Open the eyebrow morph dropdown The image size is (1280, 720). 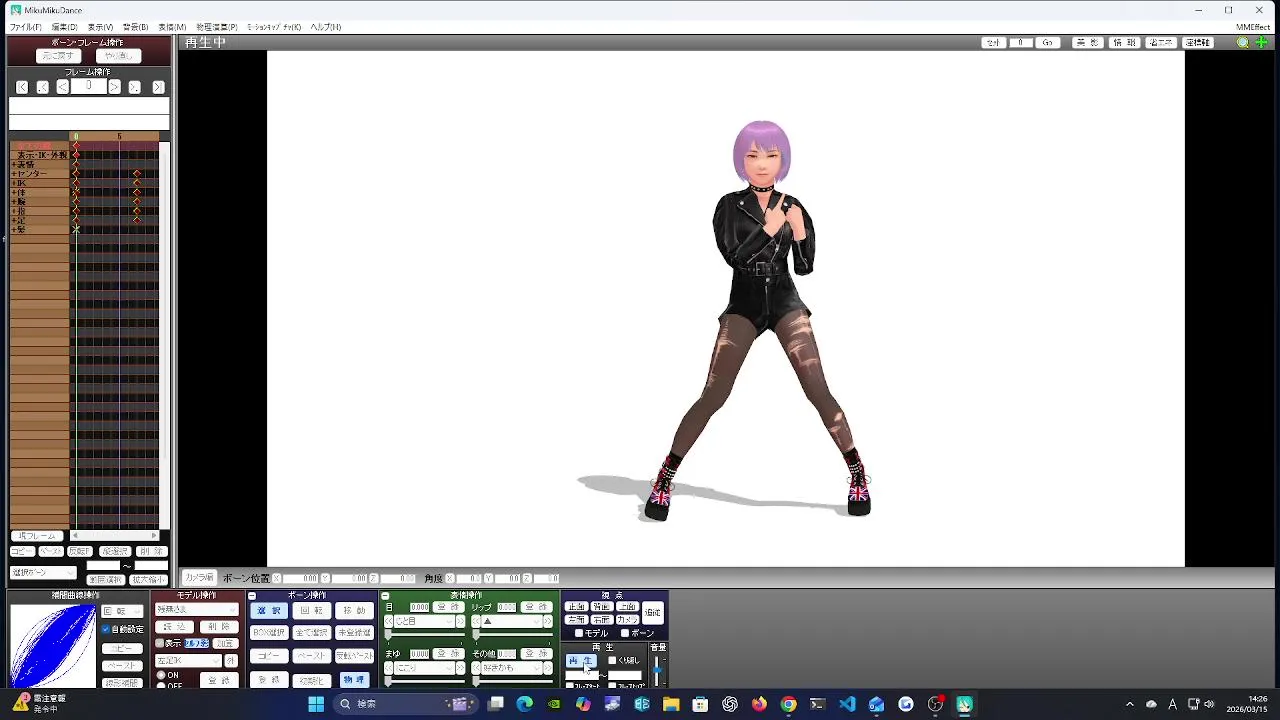pyautogui.click(x=425, y=668)
